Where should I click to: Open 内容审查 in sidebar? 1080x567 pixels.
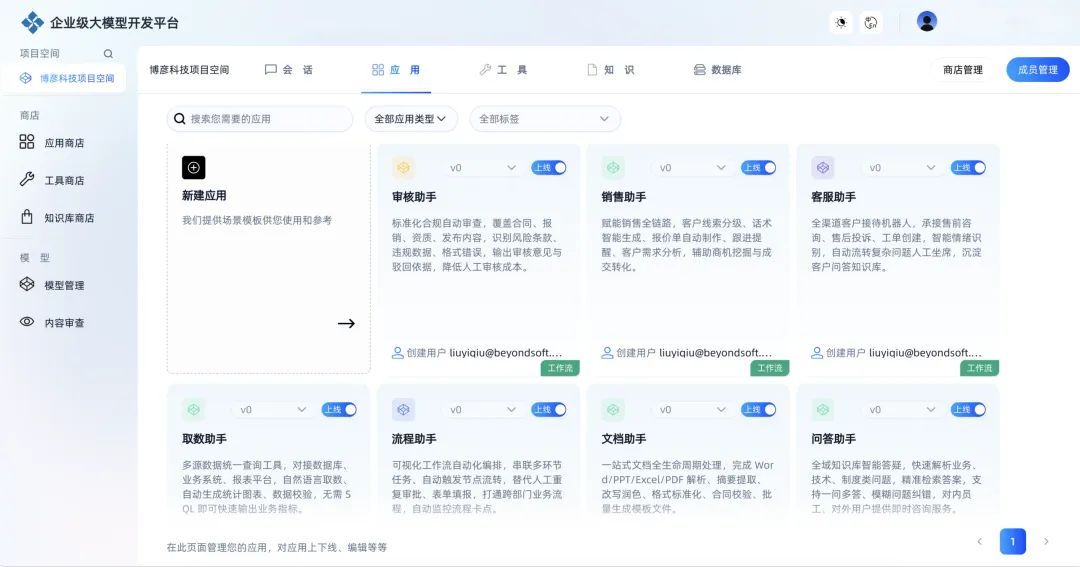point(52,322)
